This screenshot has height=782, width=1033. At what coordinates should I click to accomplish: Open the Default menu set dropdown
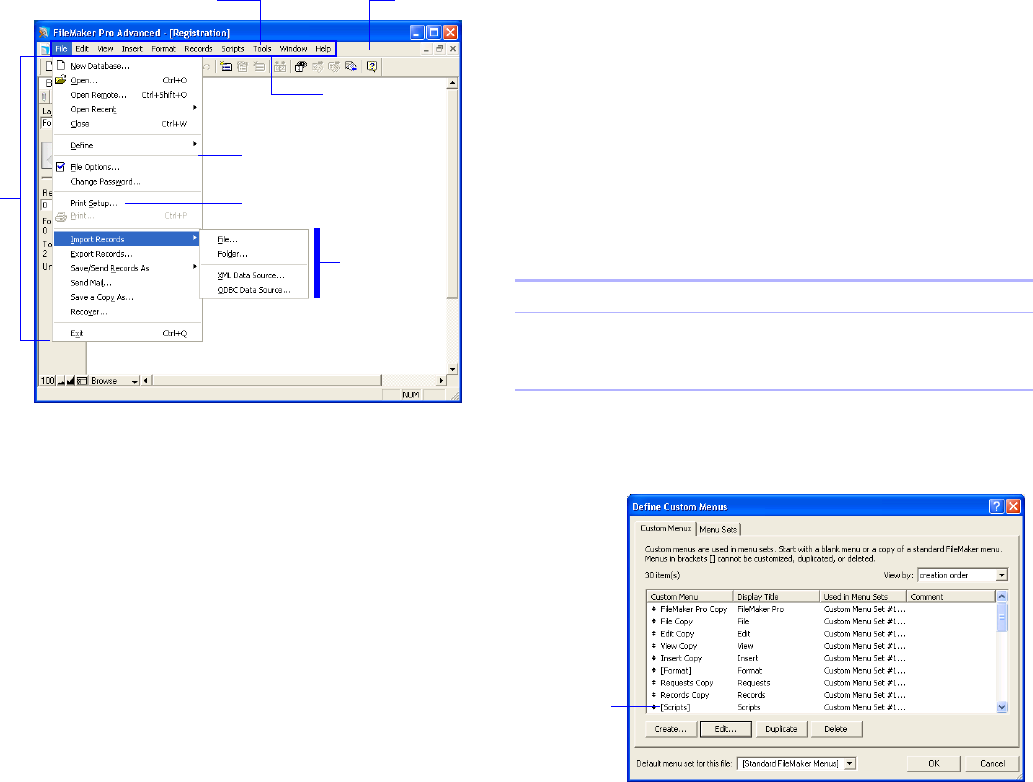click(x=849, y=763)
